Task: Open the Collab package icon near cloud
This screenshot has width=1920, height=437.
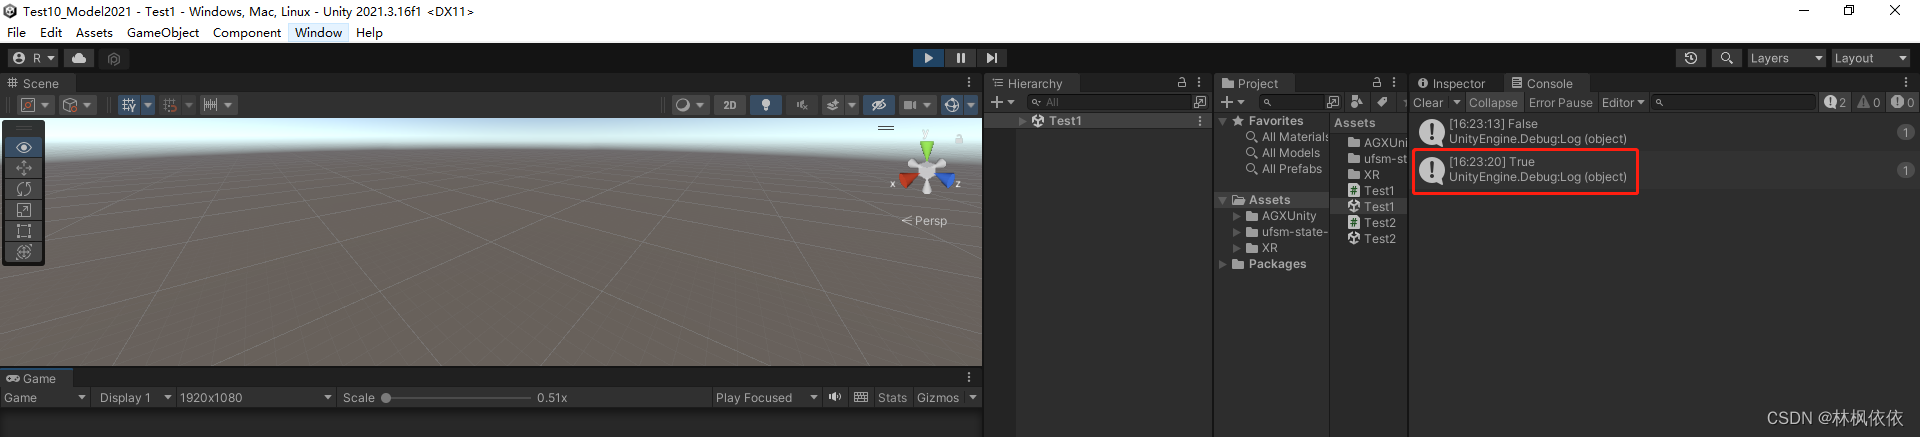Action: (x=114, y=58)
